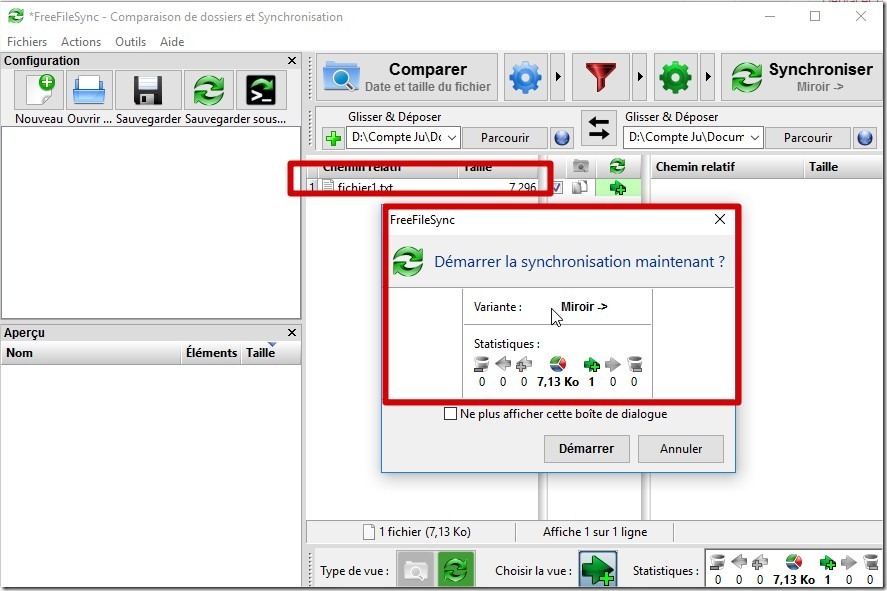This screenshot has width=887, height=591.
Task: Swap sides with the double arrow icon
Action: tap(598, 127)
